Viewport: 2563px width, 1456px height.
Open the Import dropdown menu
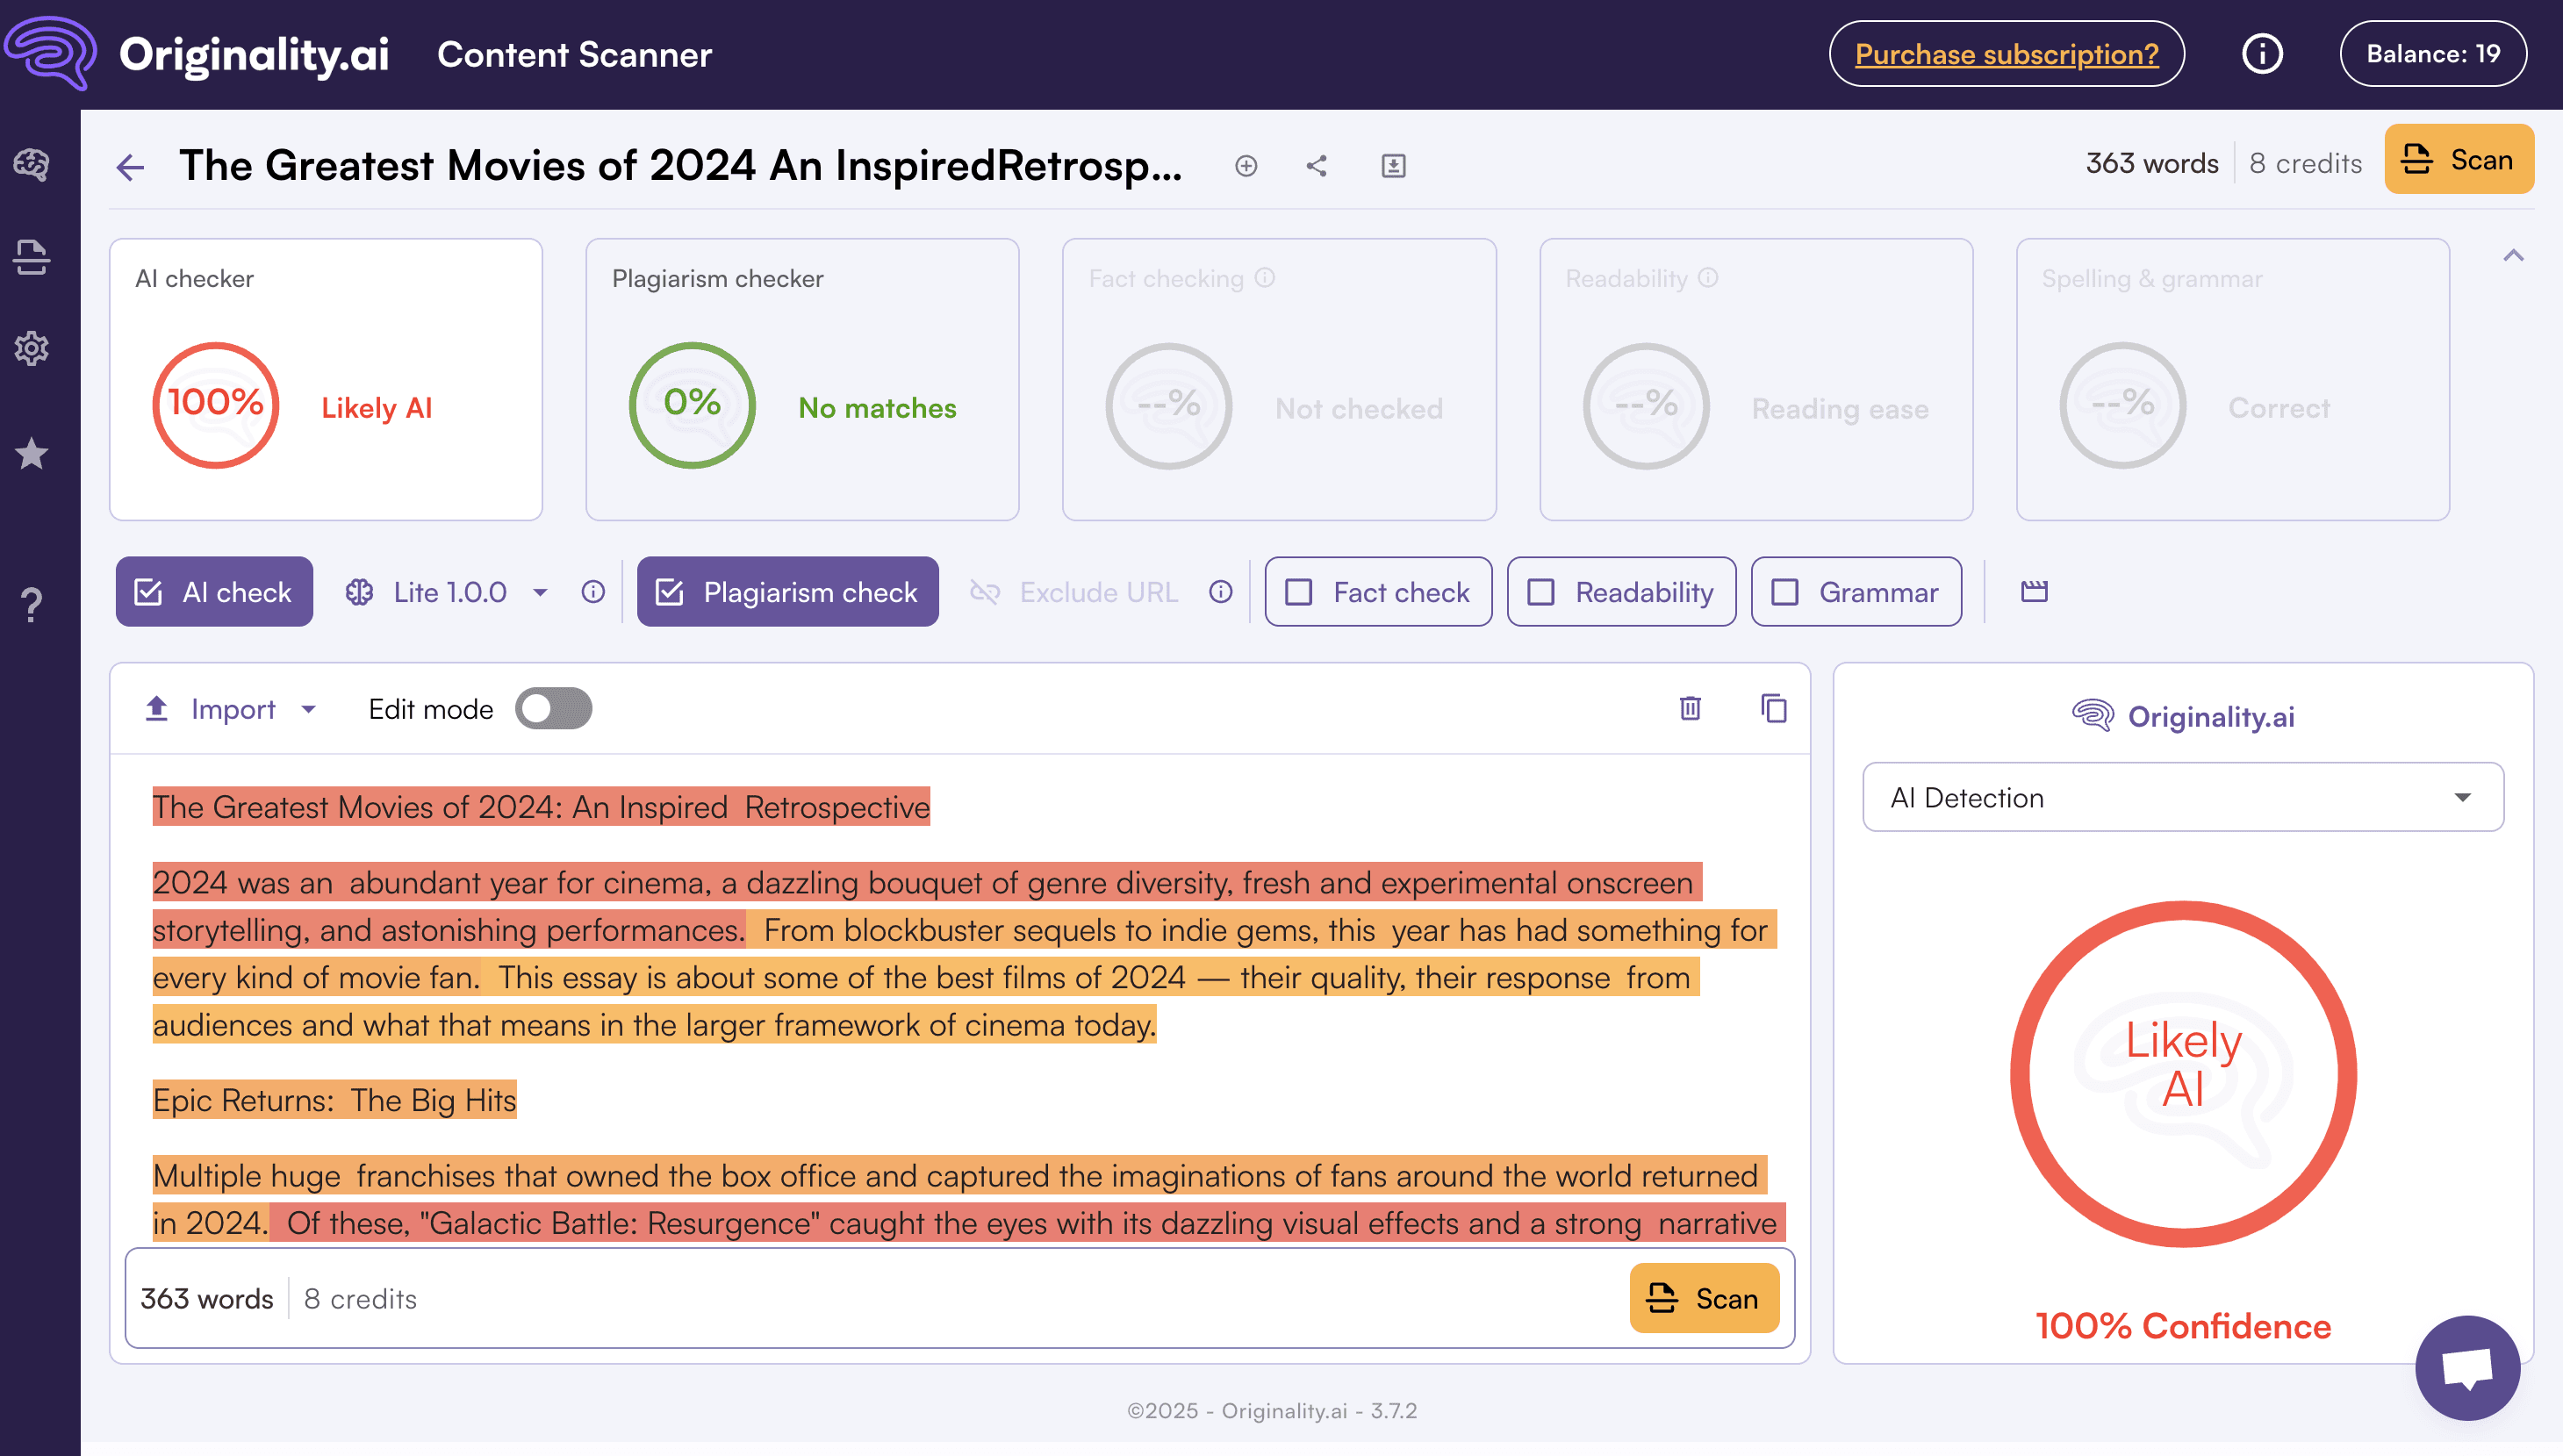[232, 708]
